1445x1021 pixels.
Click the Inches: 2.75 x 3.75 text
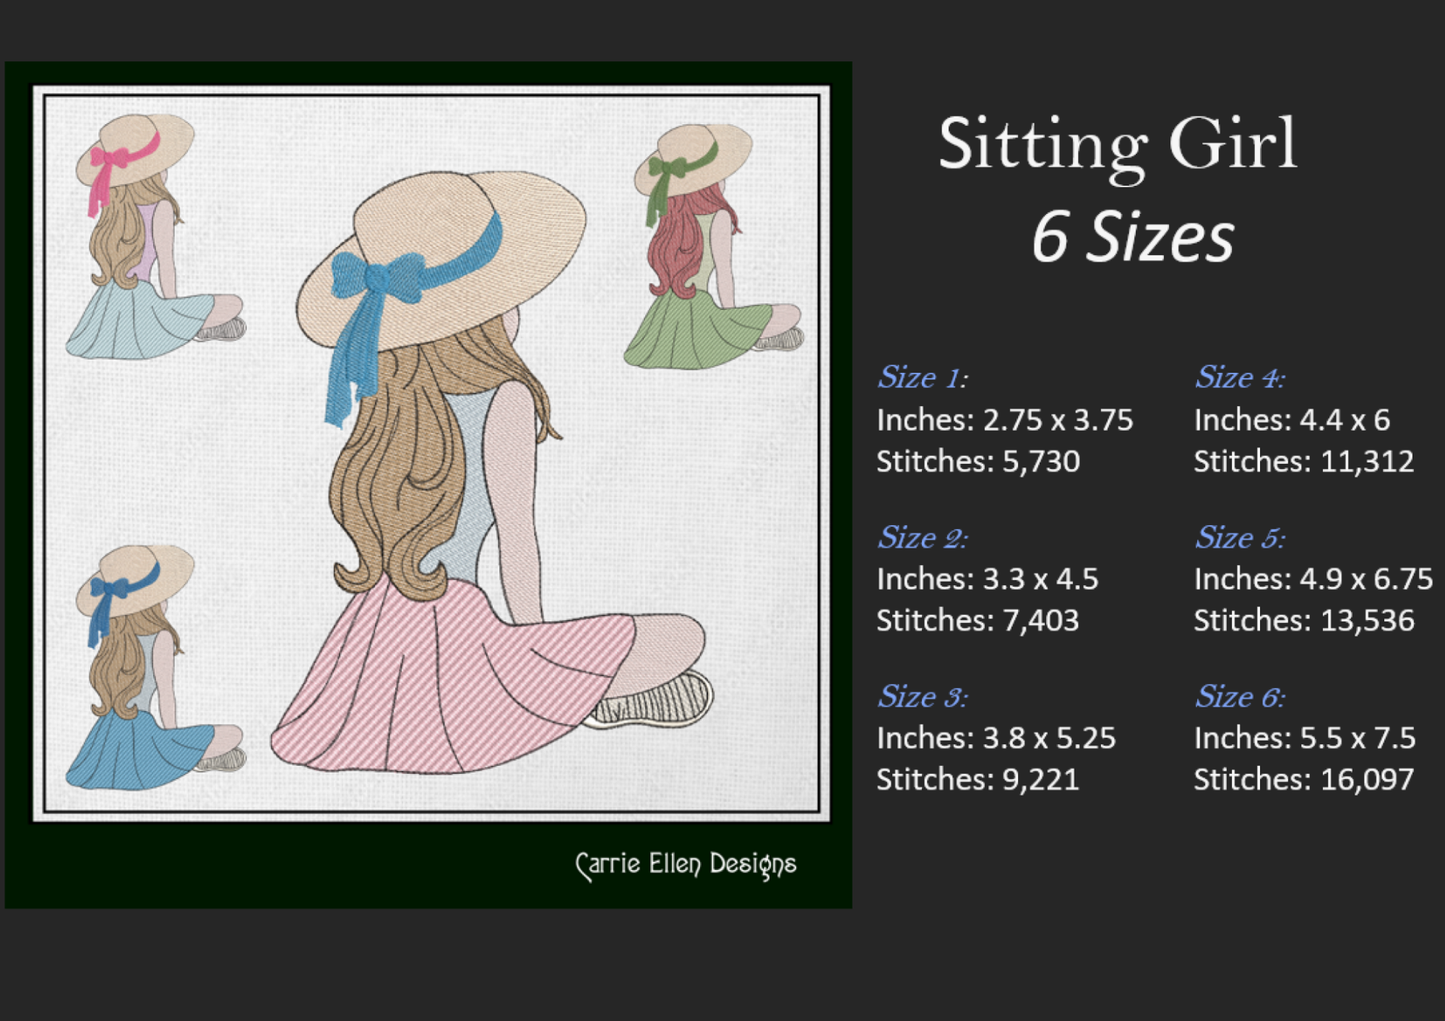(1004, 420)
